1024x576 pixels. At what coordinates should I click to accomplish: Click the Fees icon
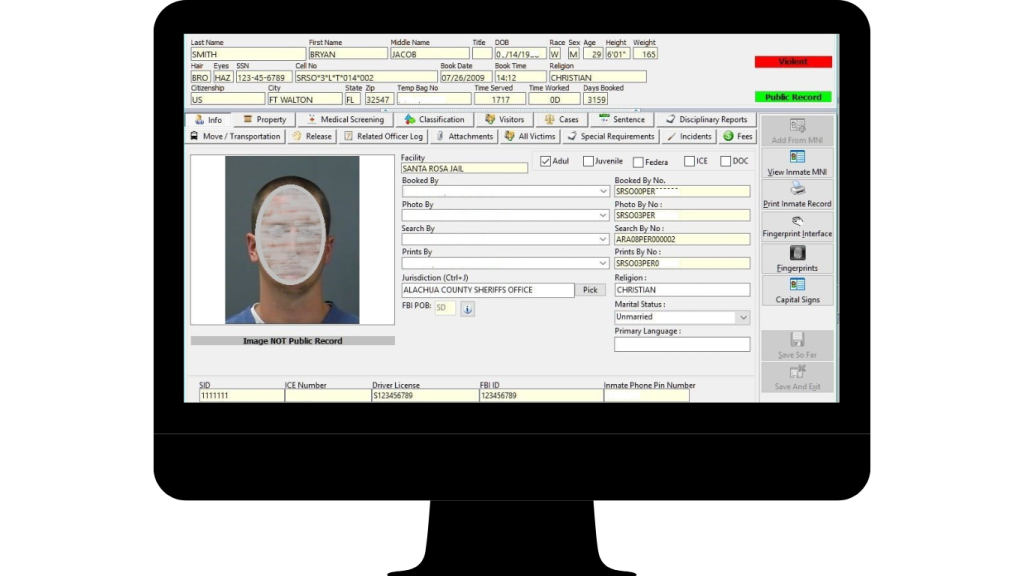click(x=737, y=137)
